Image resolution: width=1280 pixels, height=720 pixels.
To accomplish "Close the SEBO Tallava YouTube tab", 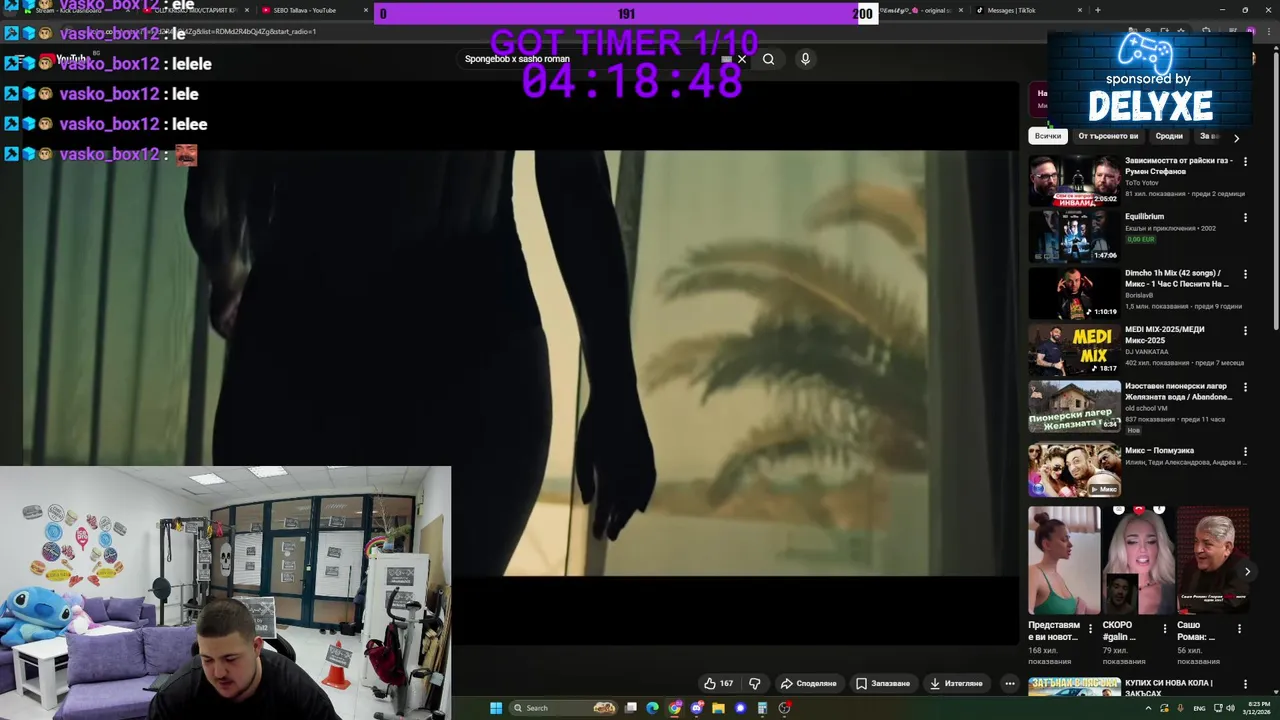I will (365, 10).
